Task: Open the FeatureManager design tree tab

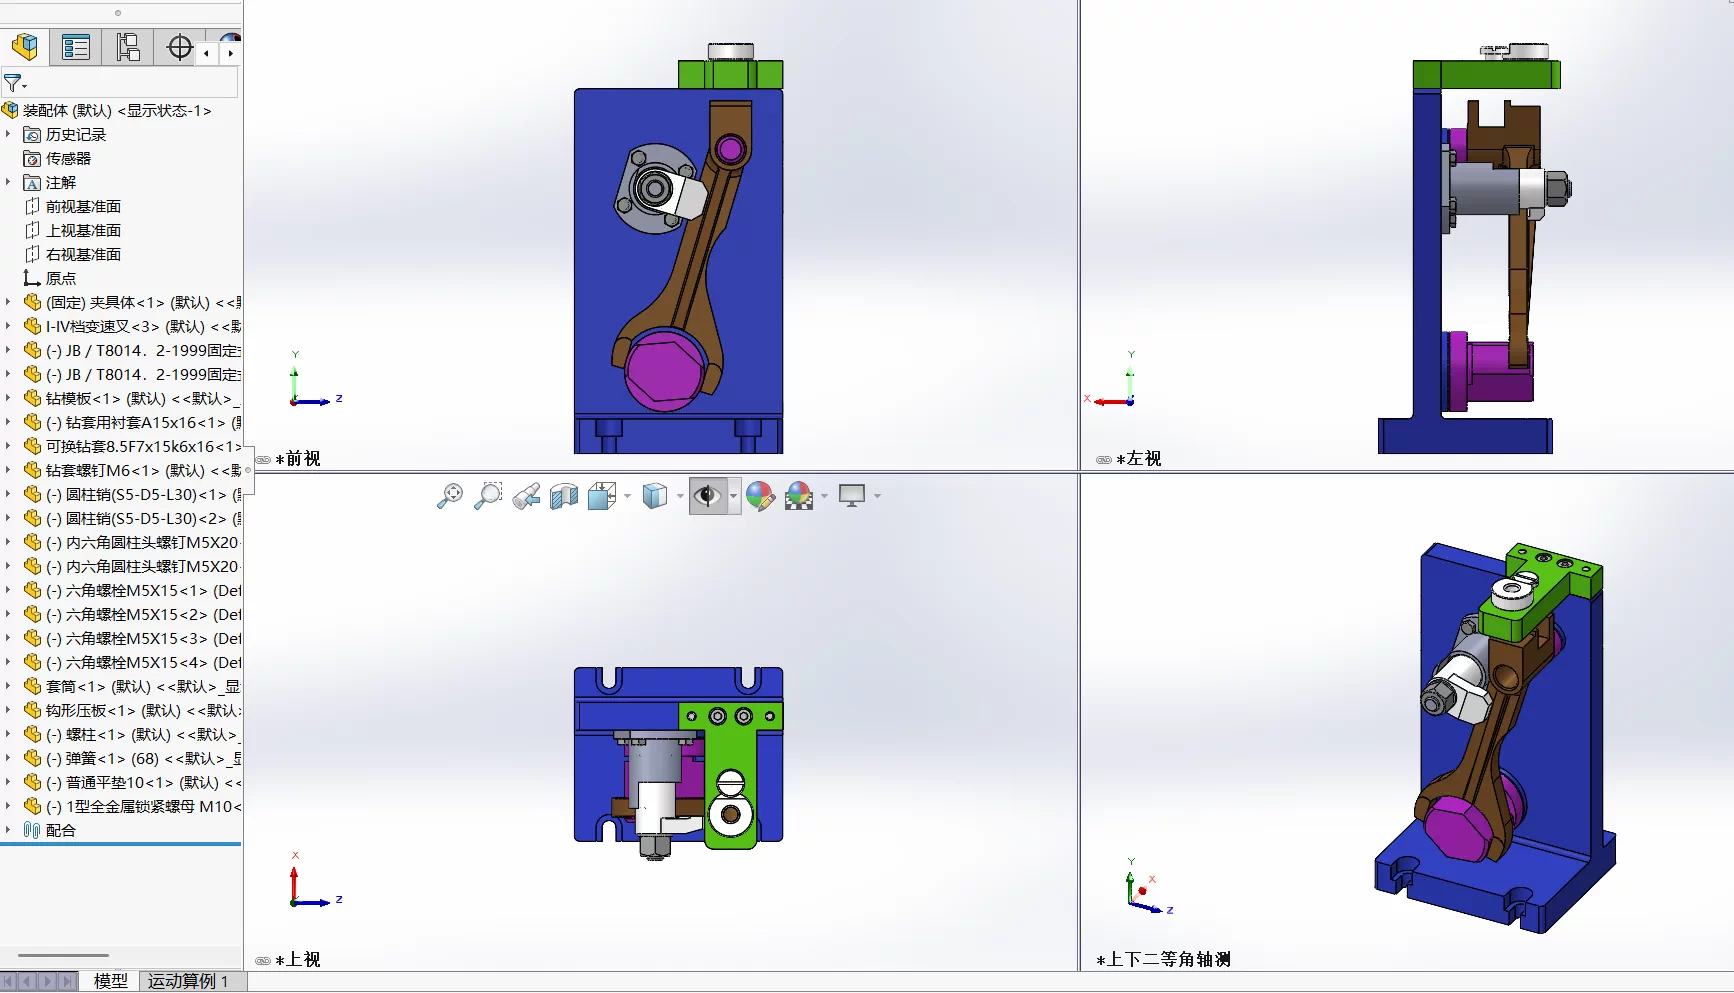Action: pos(24,47)
